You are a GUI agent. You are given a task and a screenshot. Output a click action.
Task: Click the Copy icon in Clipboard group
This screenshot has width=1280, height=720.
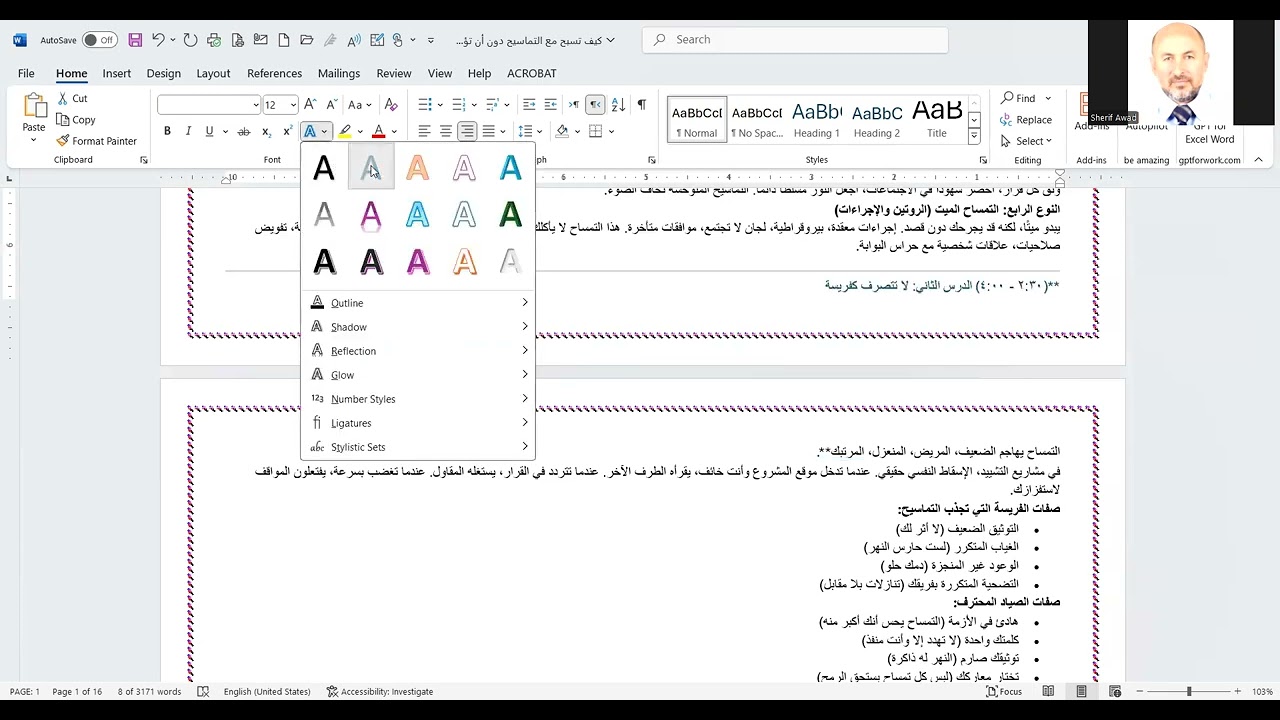(x=63, y=119)
